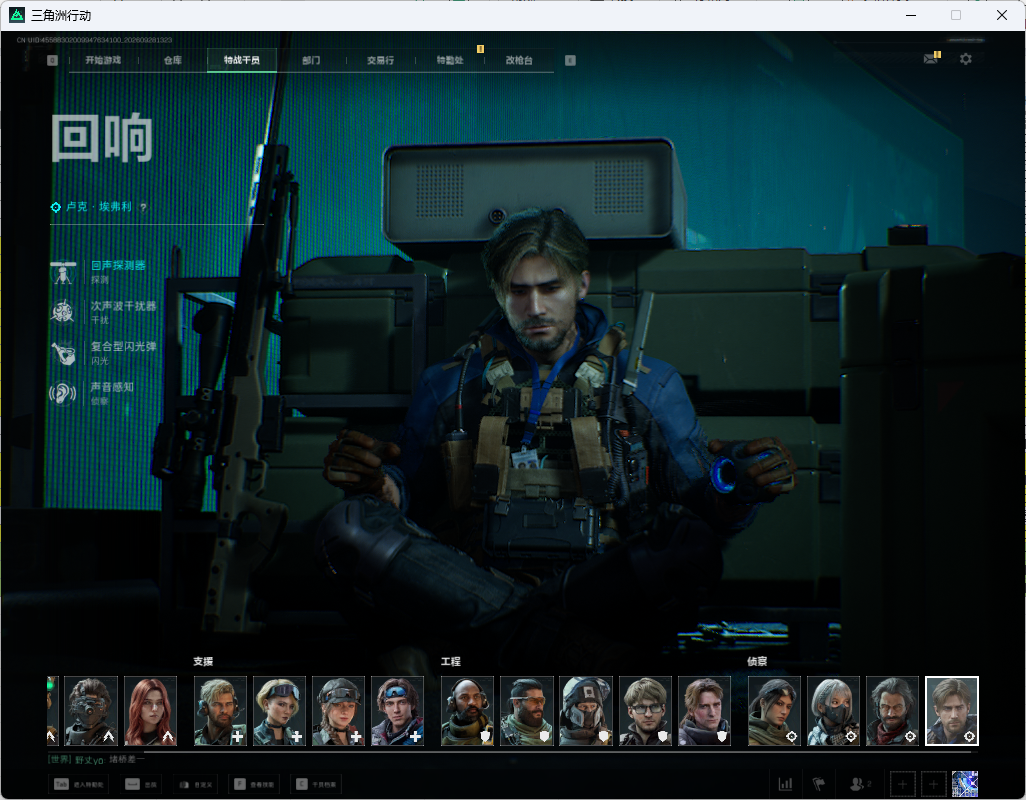Image resolution: width=1026 pixels, height=800 pixels.
Task: Switch to the 特勤处 tab
Action: [450, 60]
